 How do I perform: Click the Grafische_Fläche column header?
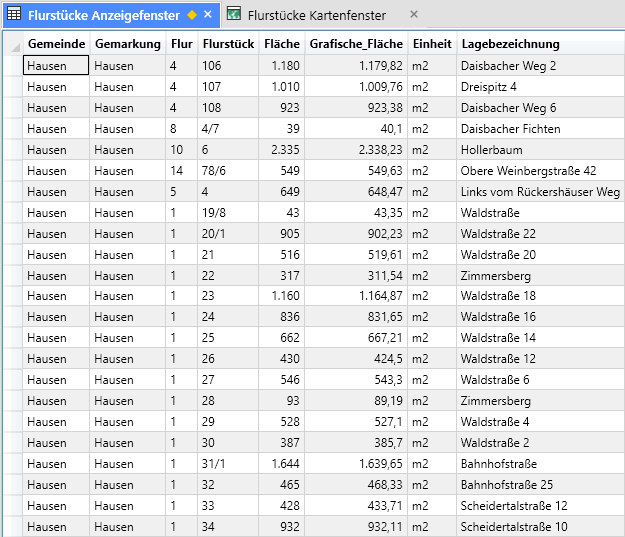point(355,44)
